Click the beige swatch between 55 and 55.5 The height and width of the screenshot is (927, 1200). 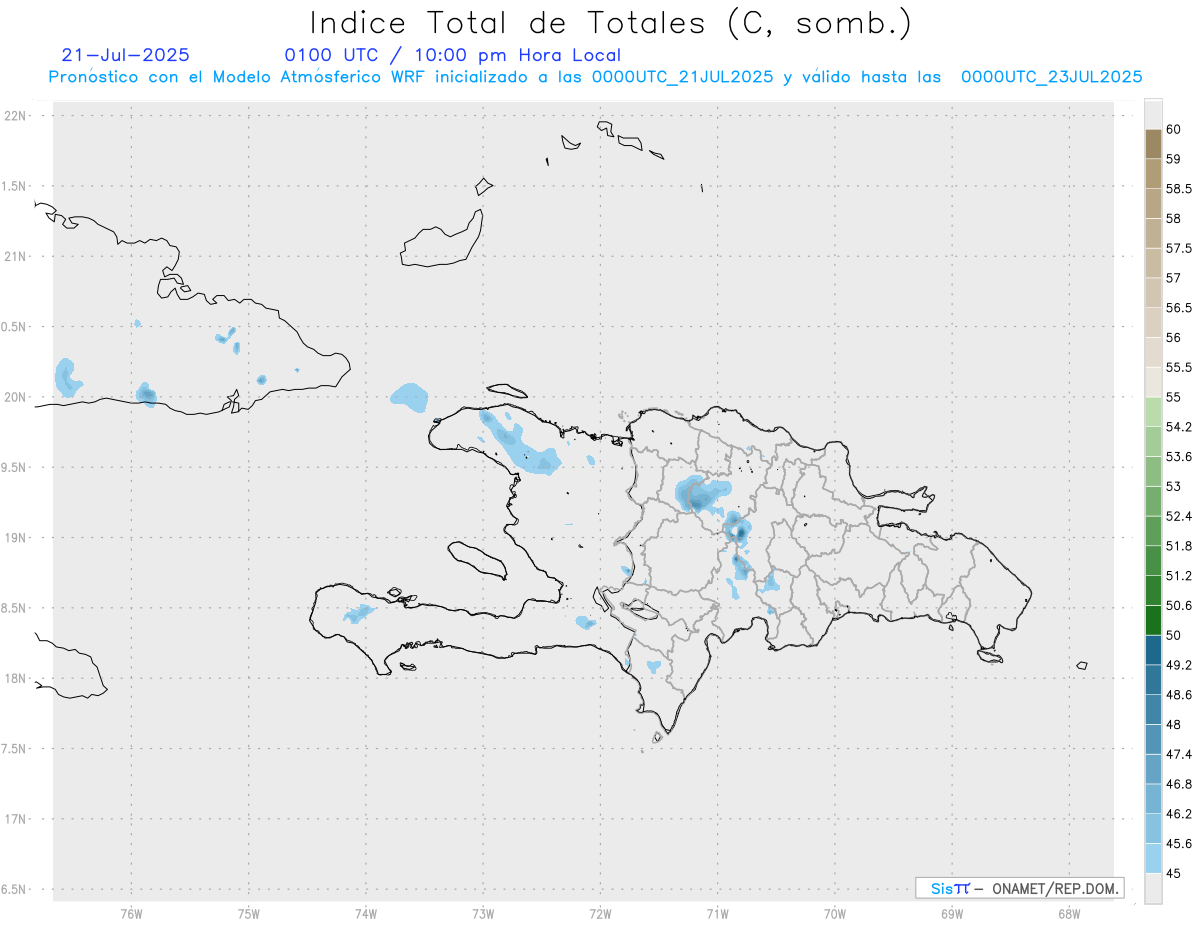click(x=1153, y=382)
